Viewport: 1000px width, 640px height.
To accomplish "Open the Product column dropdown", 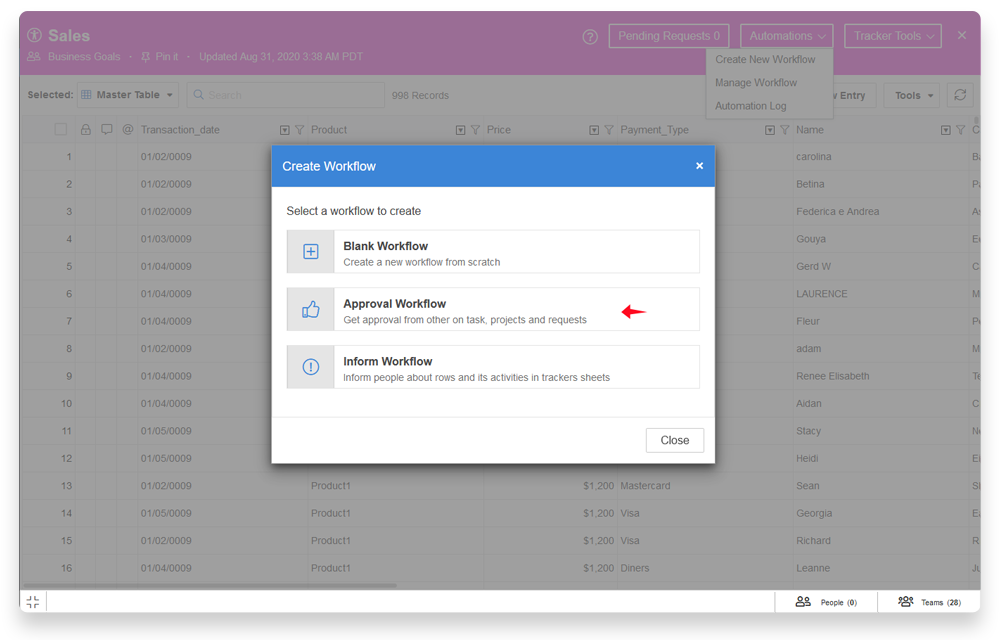I will click(460, 130).
